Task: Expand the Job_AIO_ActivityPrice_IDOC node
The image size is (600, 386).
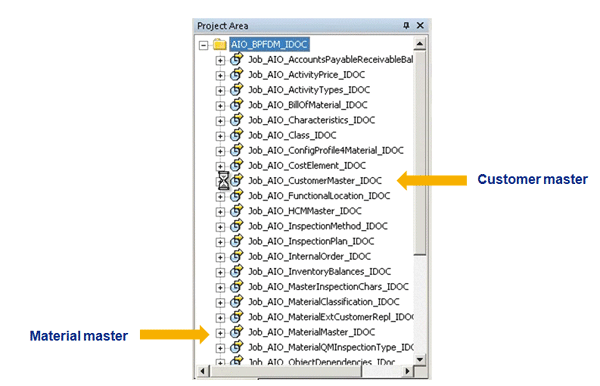Action: point(220,75)
